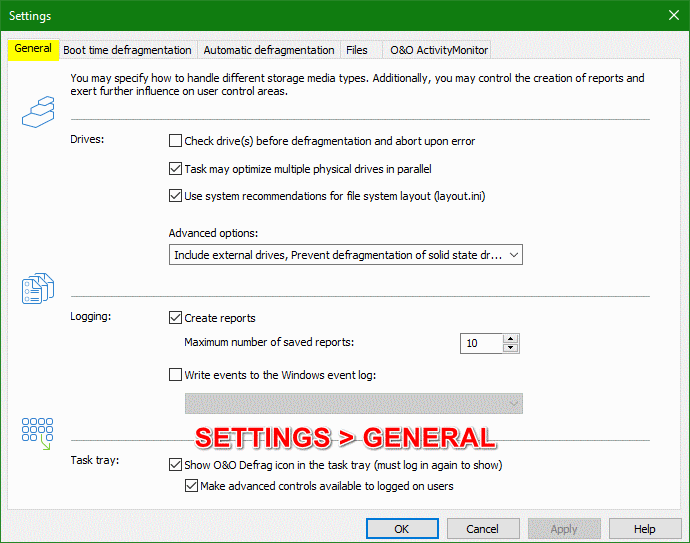690x543 pixels.
Task: Click the disabled Windows event log dropdown
Action: pyautogui.click(x=354, y=404)
